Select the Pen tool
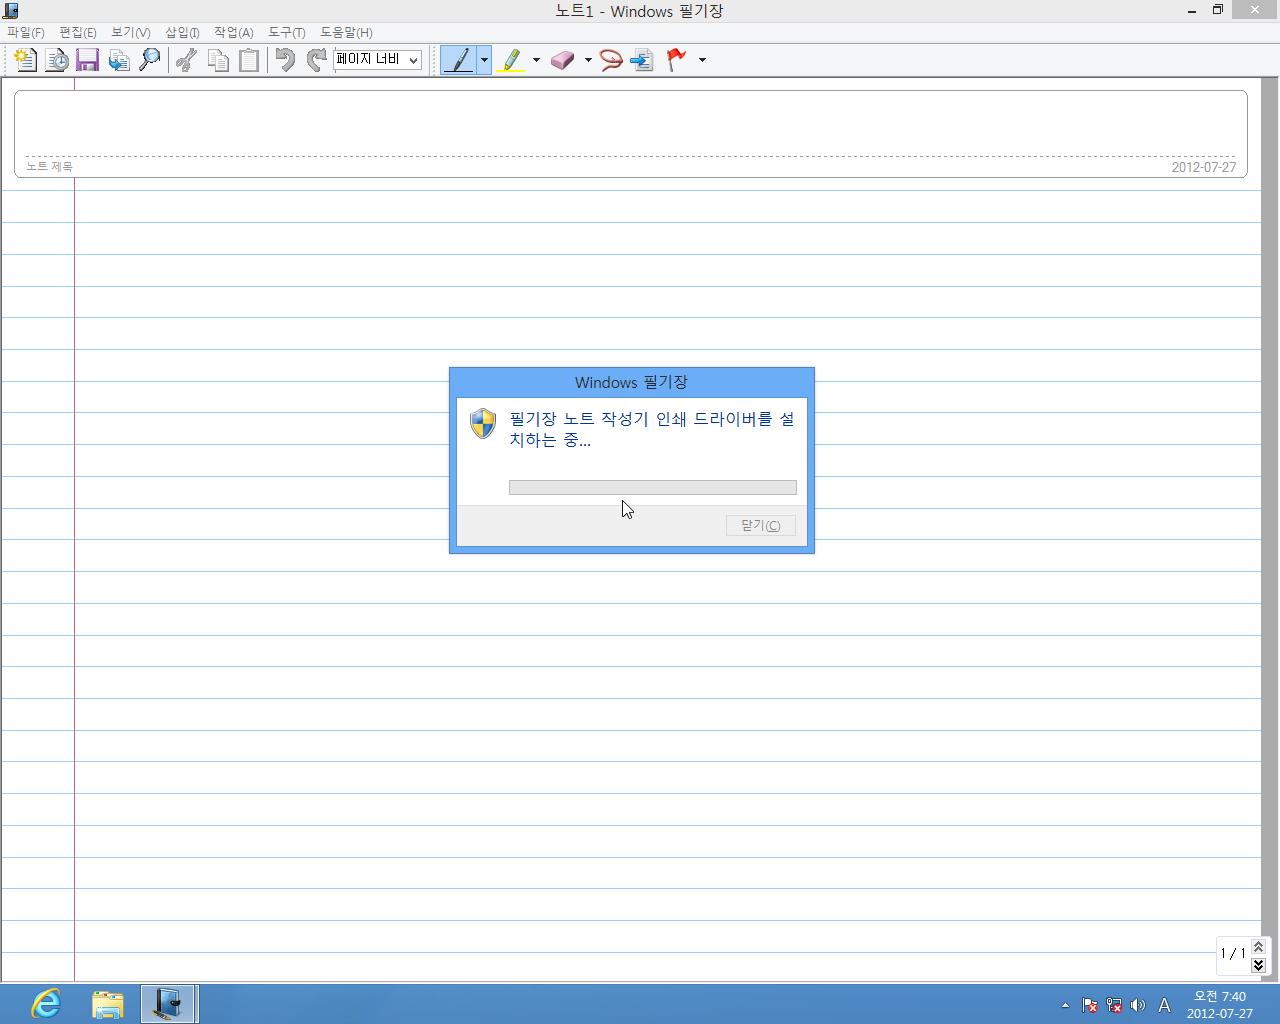1280x1024 pixels. pos(459,60)
